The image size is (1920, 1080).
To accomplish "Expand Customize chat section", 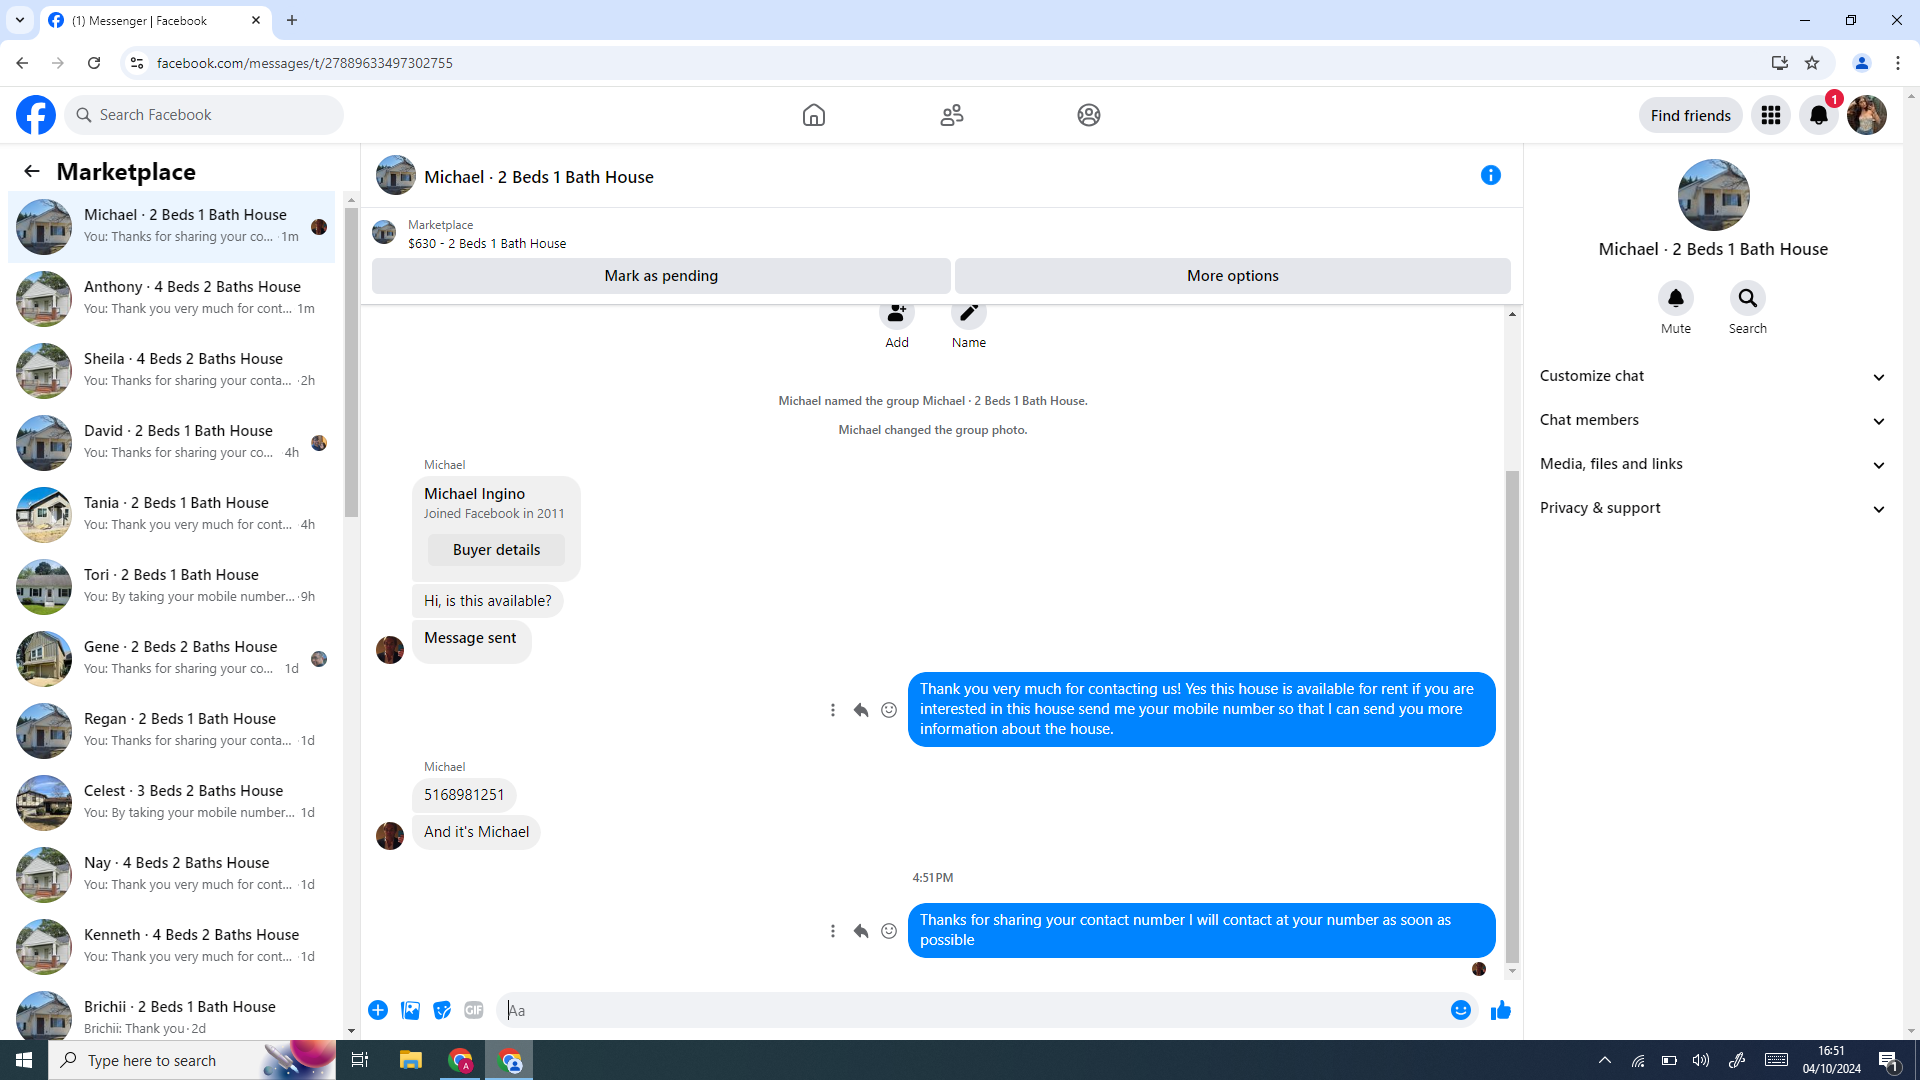I will (x=1713, y=376).
